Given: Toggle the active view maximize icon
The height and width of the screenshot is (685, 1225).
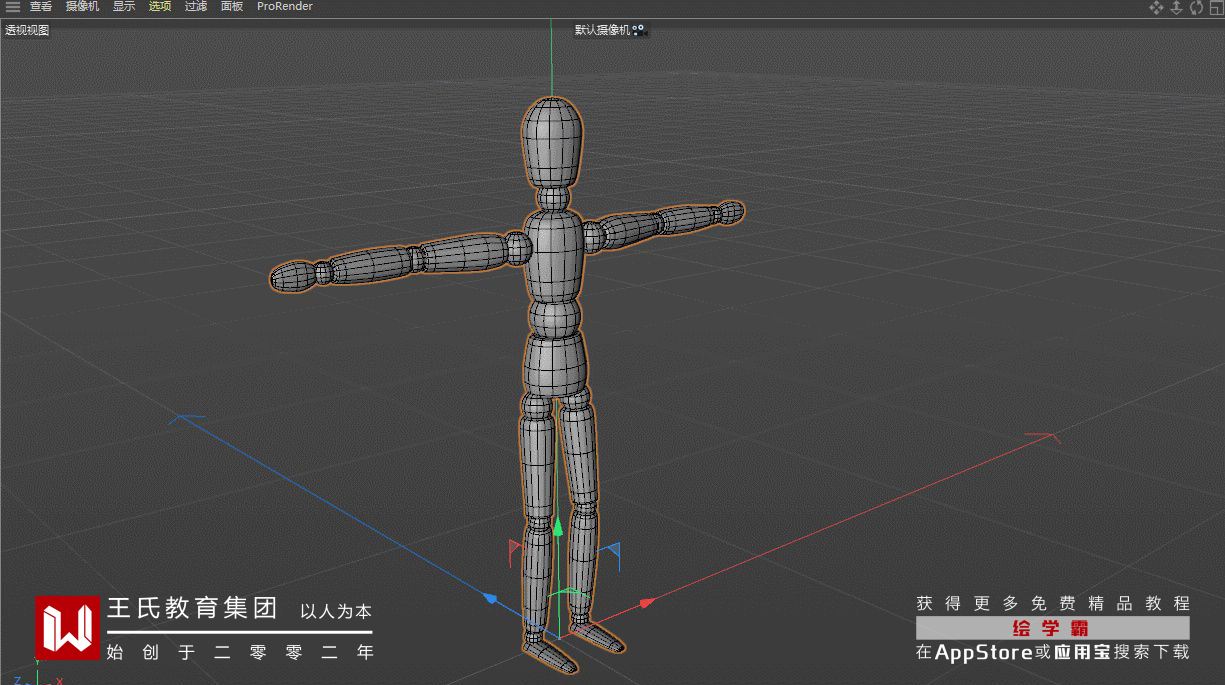Looking at the screenshot, I should tap(1216, 7).
